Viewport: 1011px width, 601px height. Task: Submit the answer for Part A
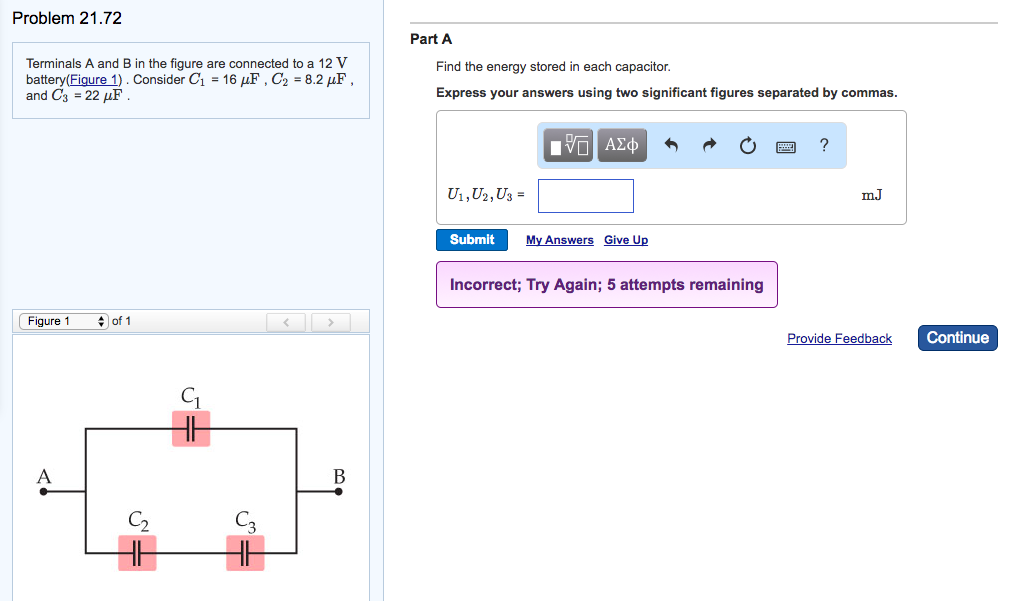pyautogui.click(x=471, y=239)
